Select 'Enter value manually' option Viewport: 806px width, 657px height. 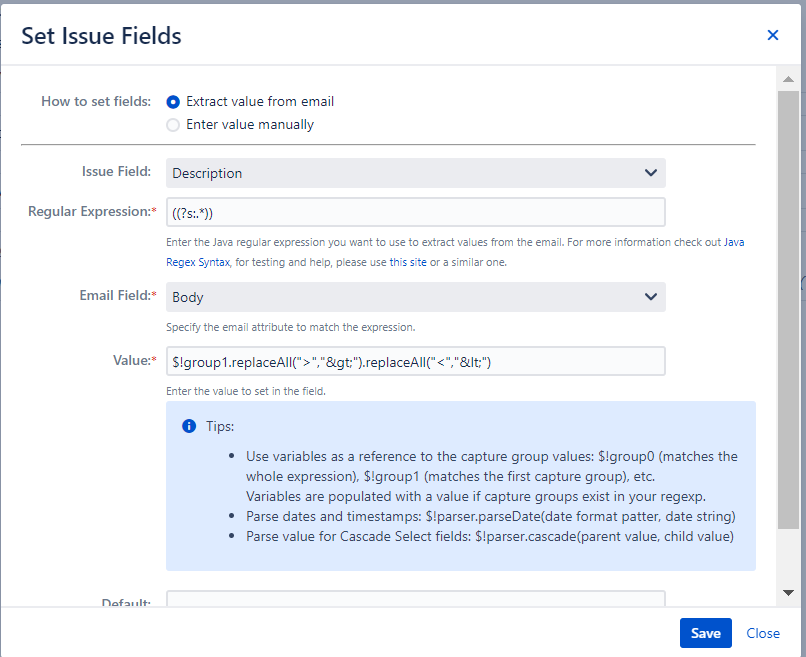point(172,124)
